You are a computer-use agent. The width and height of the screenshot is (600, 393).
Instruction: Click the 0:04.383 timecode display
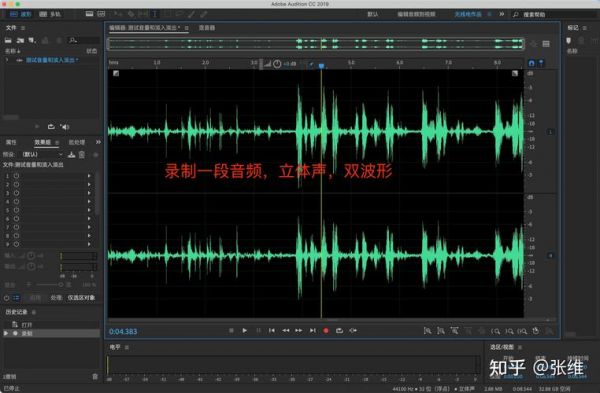(123, 331)
